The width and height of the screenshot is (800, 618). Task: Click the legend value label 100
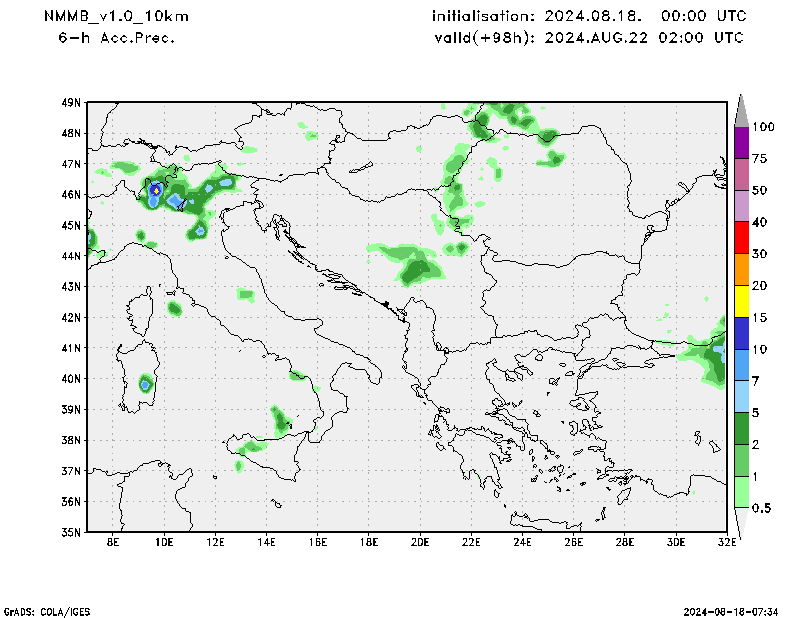click(x=765, y=127)
